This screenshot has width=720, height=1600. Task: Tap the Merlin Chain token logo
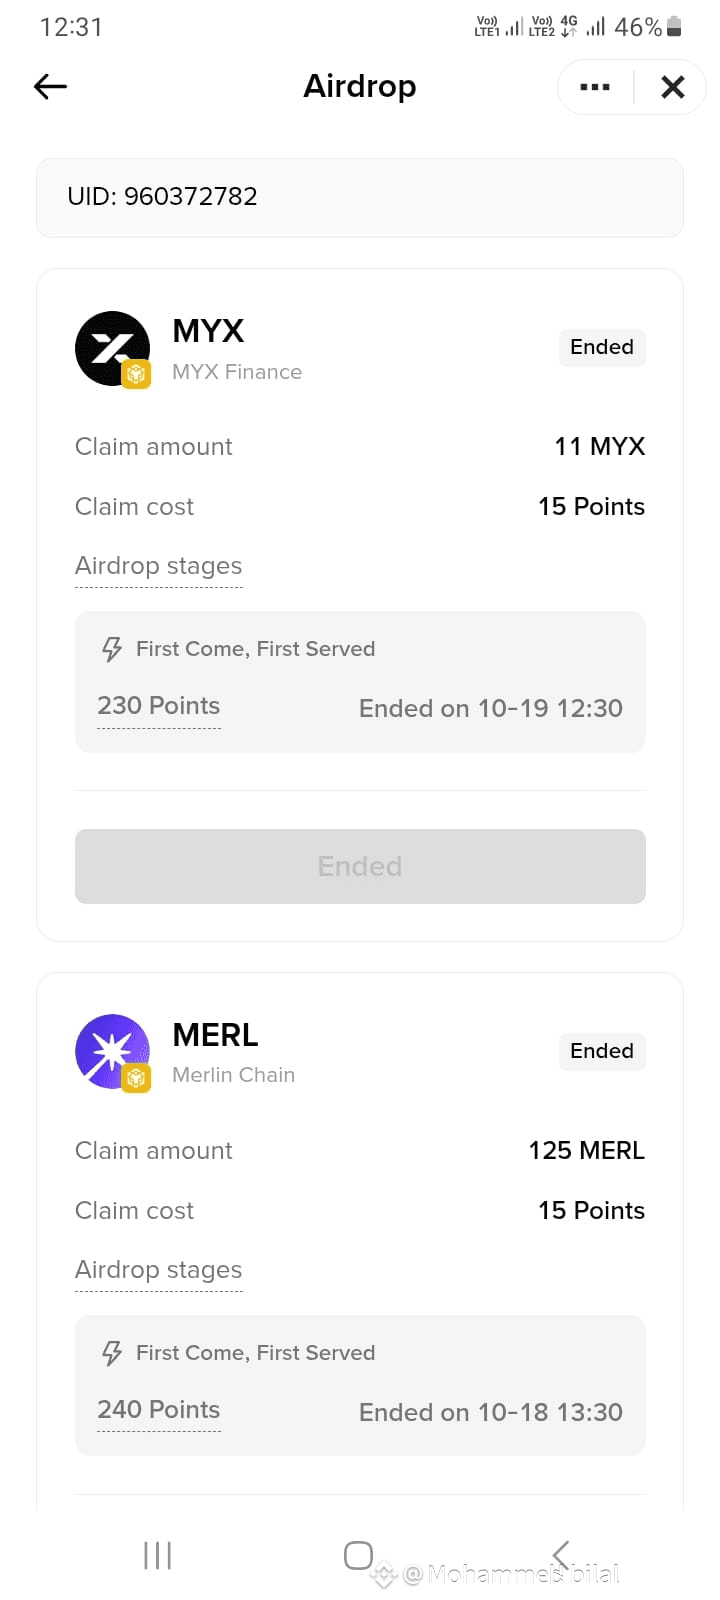point(113,1052)
